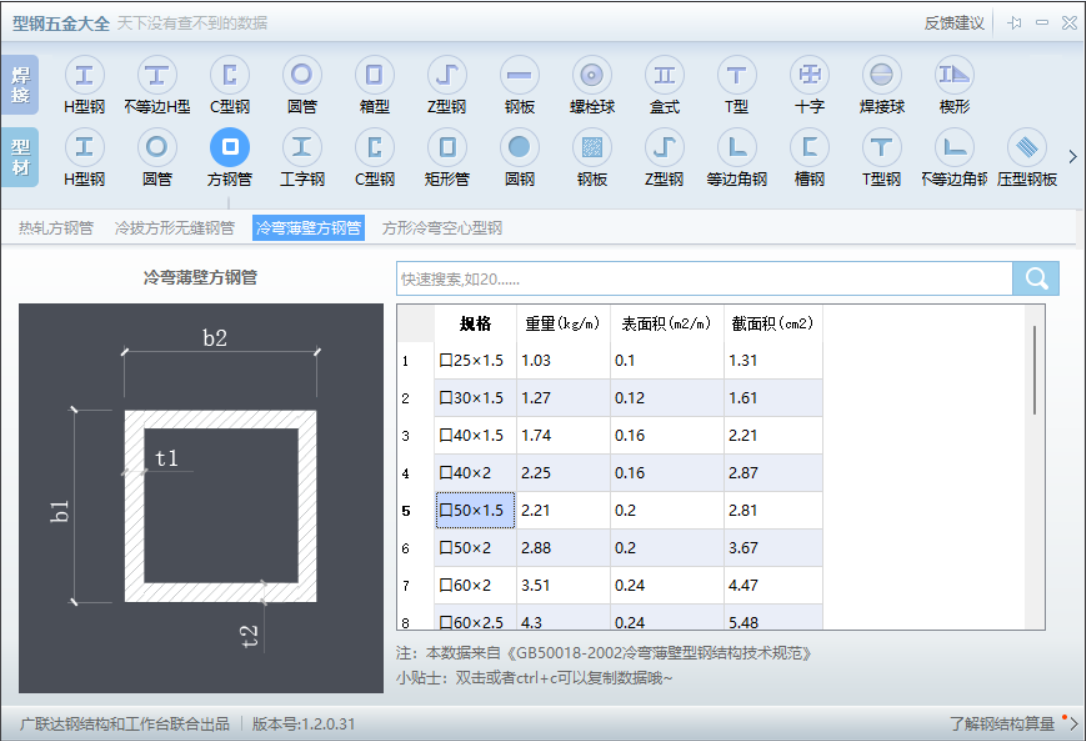Select spec cell 口50×1.5

pyautogui.click(x=475, y=510)
